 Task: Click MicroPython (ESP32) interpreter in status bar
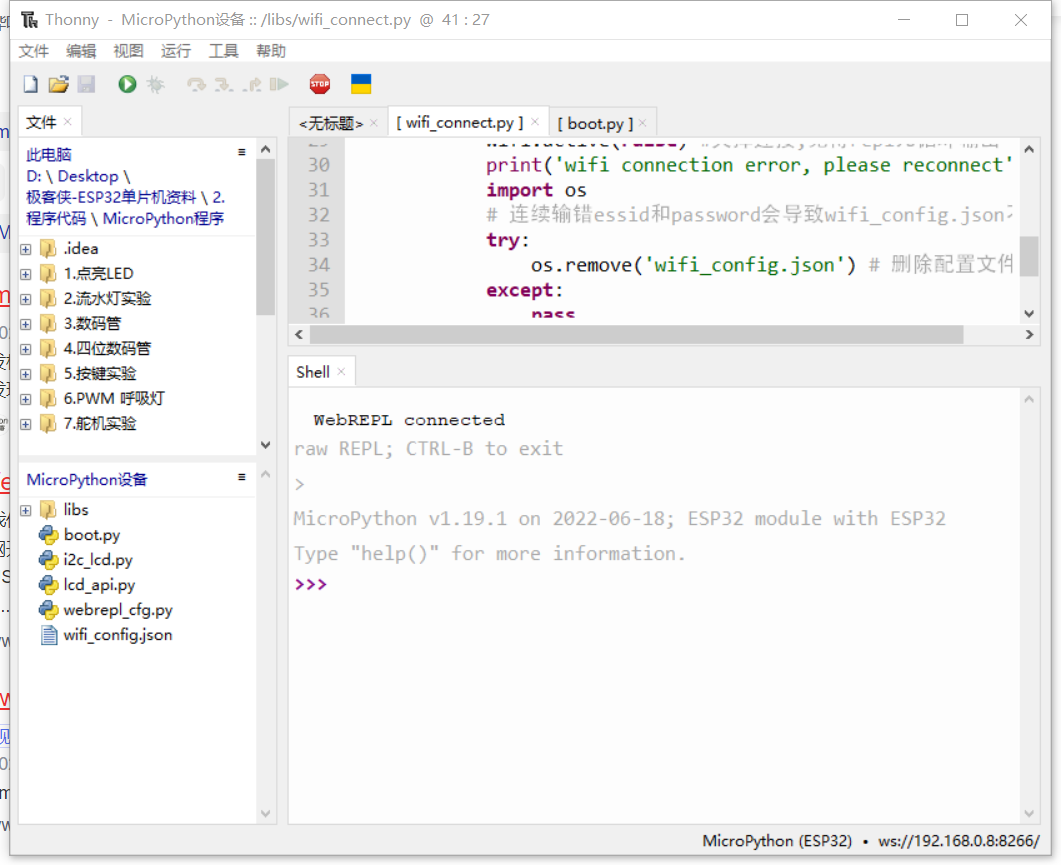pyautogui.click(x=777, y=841)
